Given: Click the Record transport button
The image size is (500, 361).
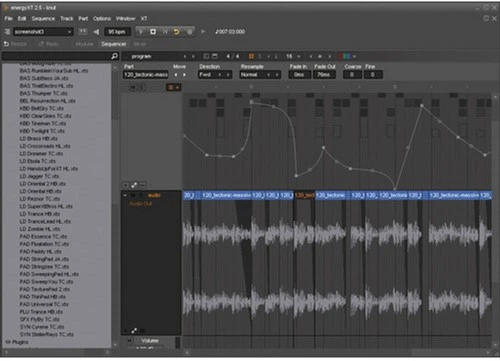Looking at the screenshot, I should pyautogui.click(x=189, y=32).
